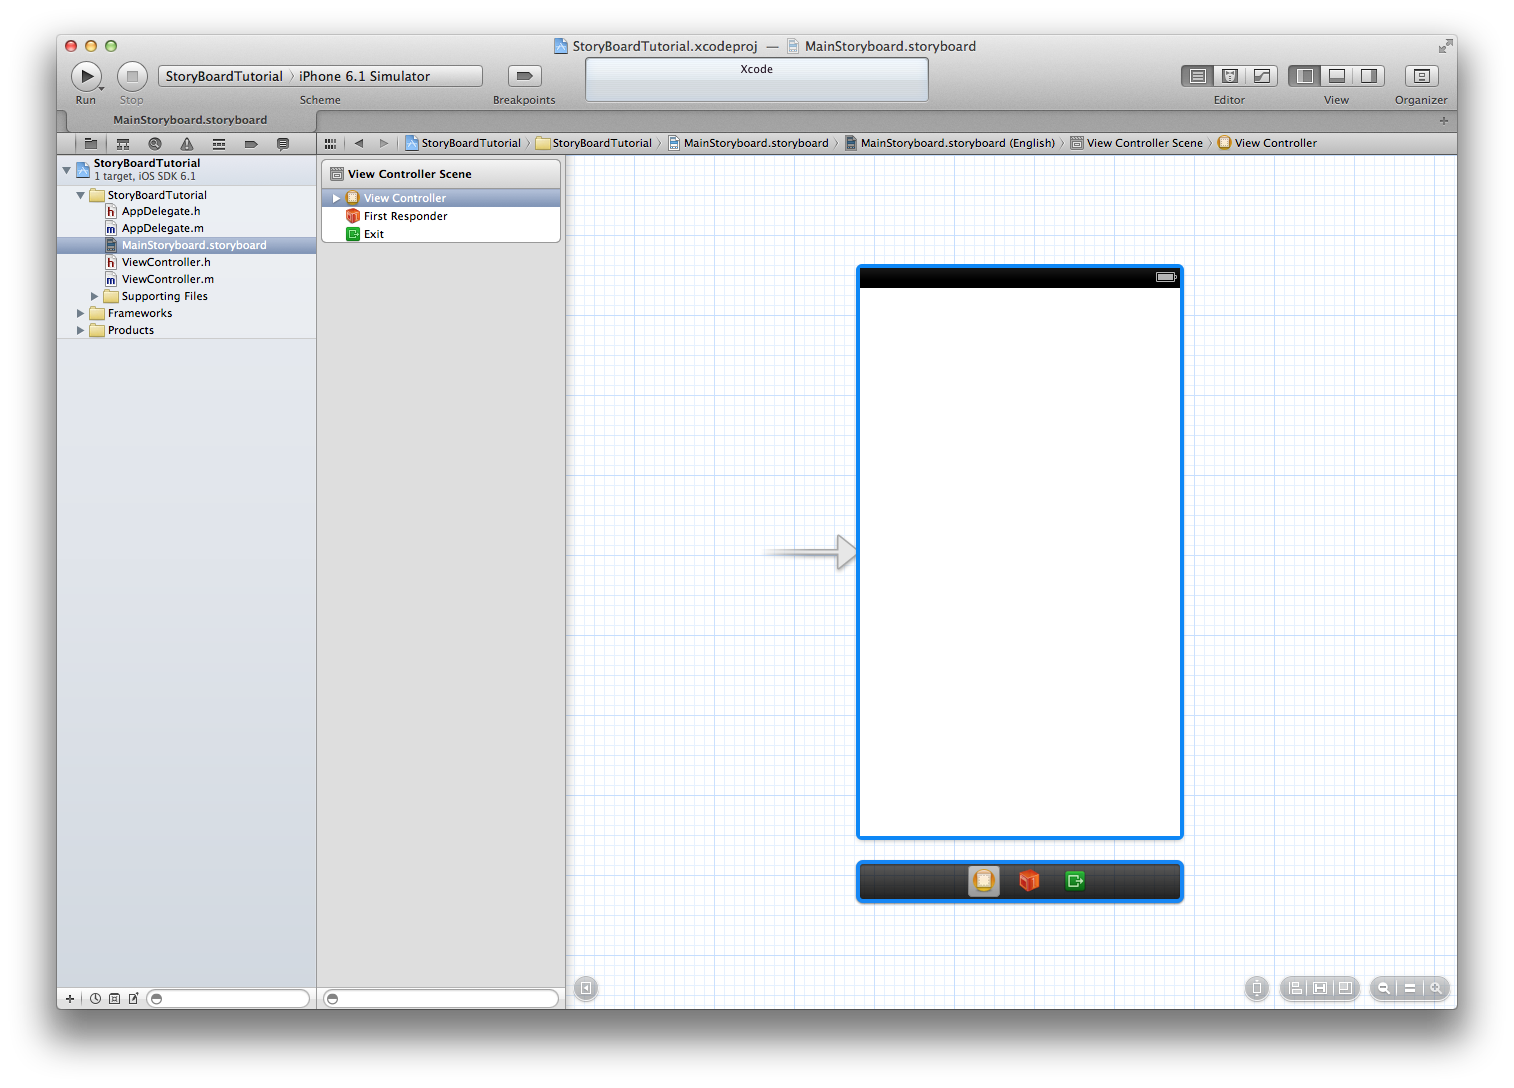Image resolution: width=1514 pixels, height=1088 pixels.
Task: Zoom out on the storyboard canvas
Action: click(x=1384, y=988)
